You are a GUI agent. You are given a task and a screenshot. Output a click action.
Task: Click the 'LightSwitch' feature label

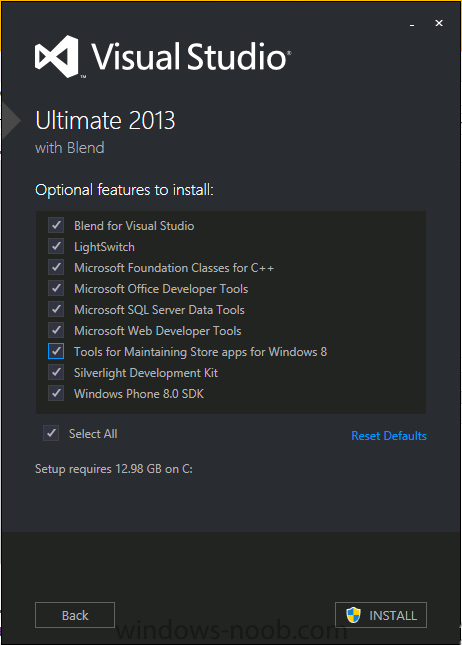(104, 247)
